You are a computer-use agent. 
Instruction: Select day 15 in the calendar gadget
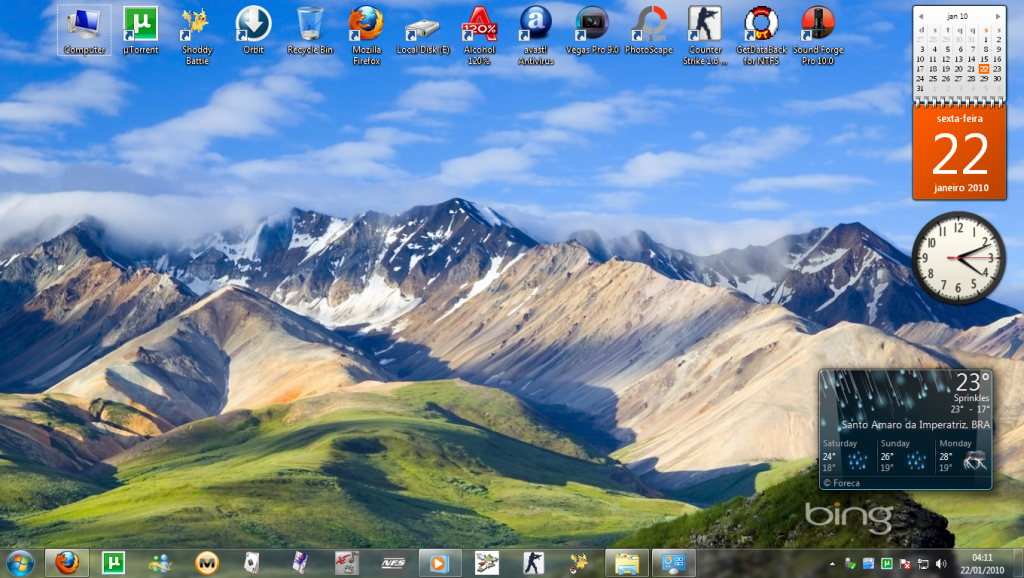click(983, 58)
